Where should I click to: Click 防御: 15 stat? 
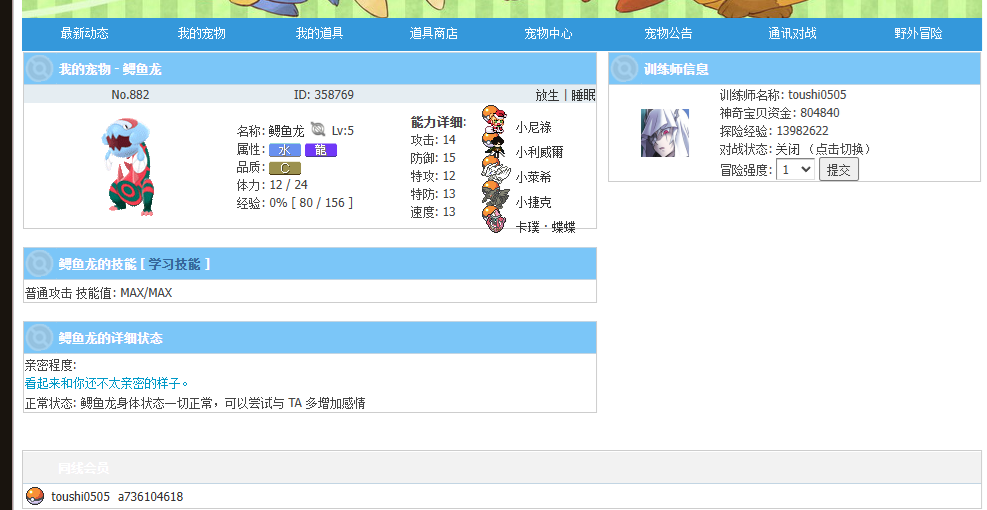tap(433, 158)
